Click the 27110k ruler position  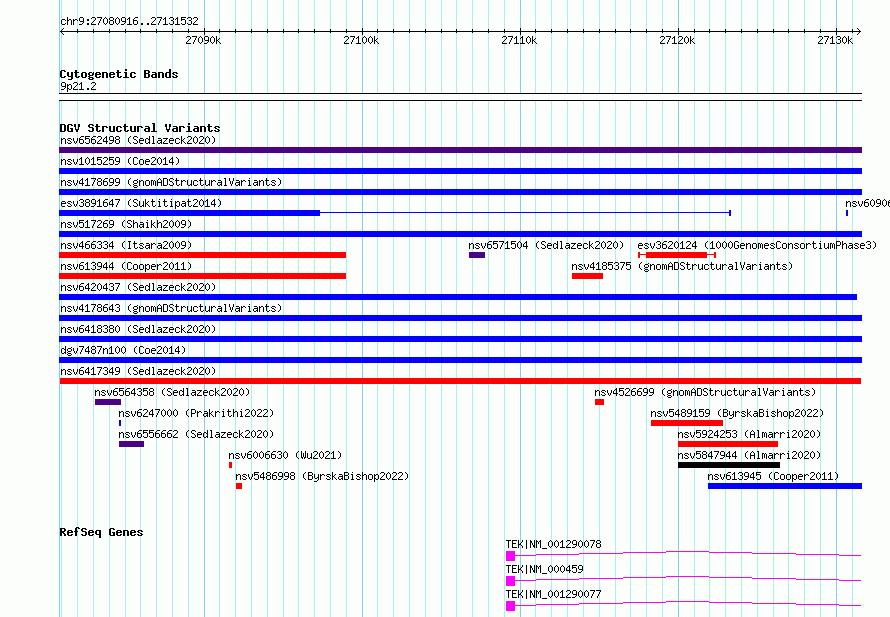[x=519, y=40]
